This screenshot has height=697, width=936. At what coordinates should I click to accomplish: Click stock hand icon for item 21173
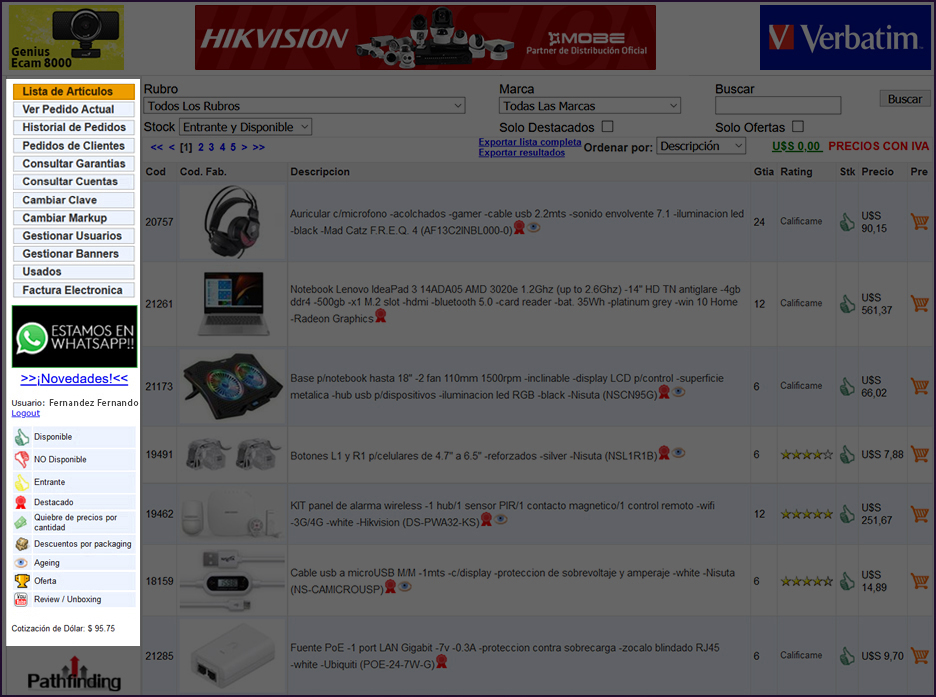point(847,386)
